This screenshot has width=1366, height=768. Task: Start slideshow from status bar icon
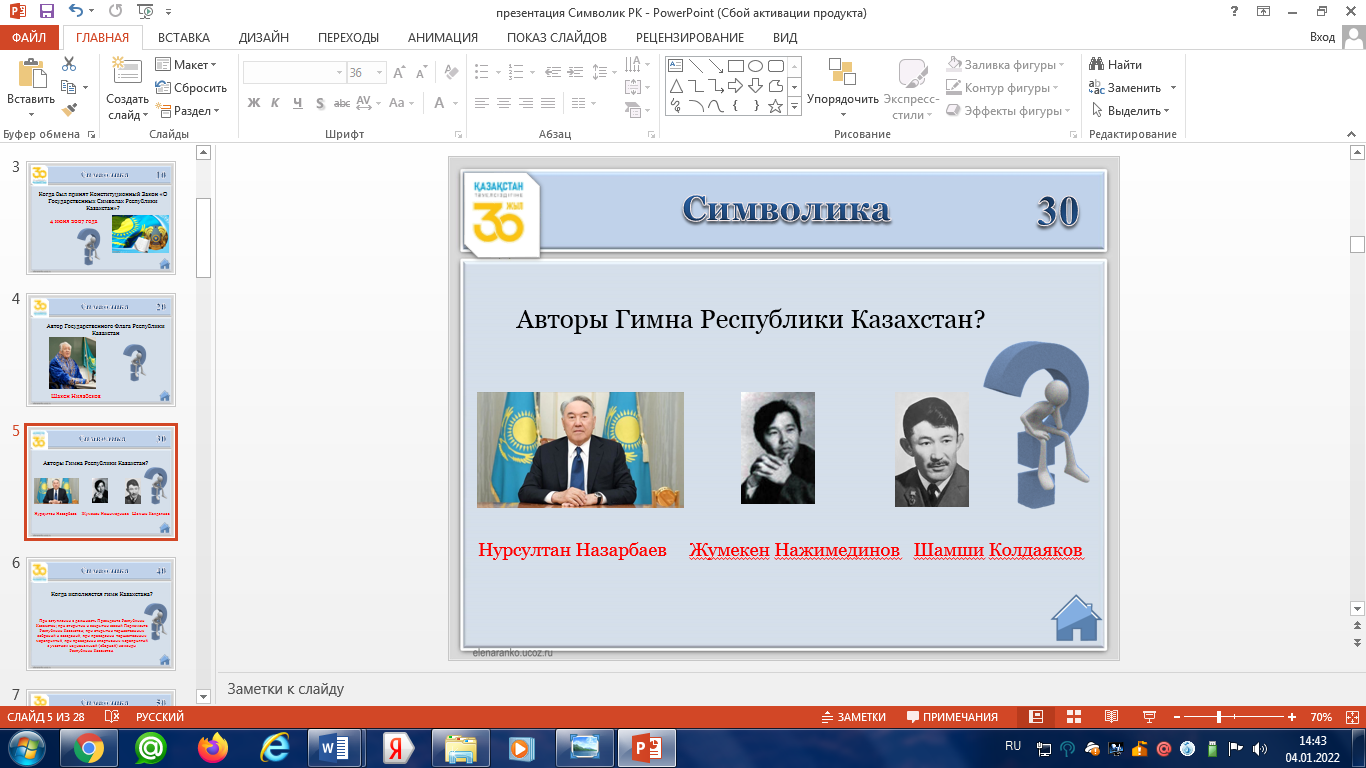[1148, 717]
